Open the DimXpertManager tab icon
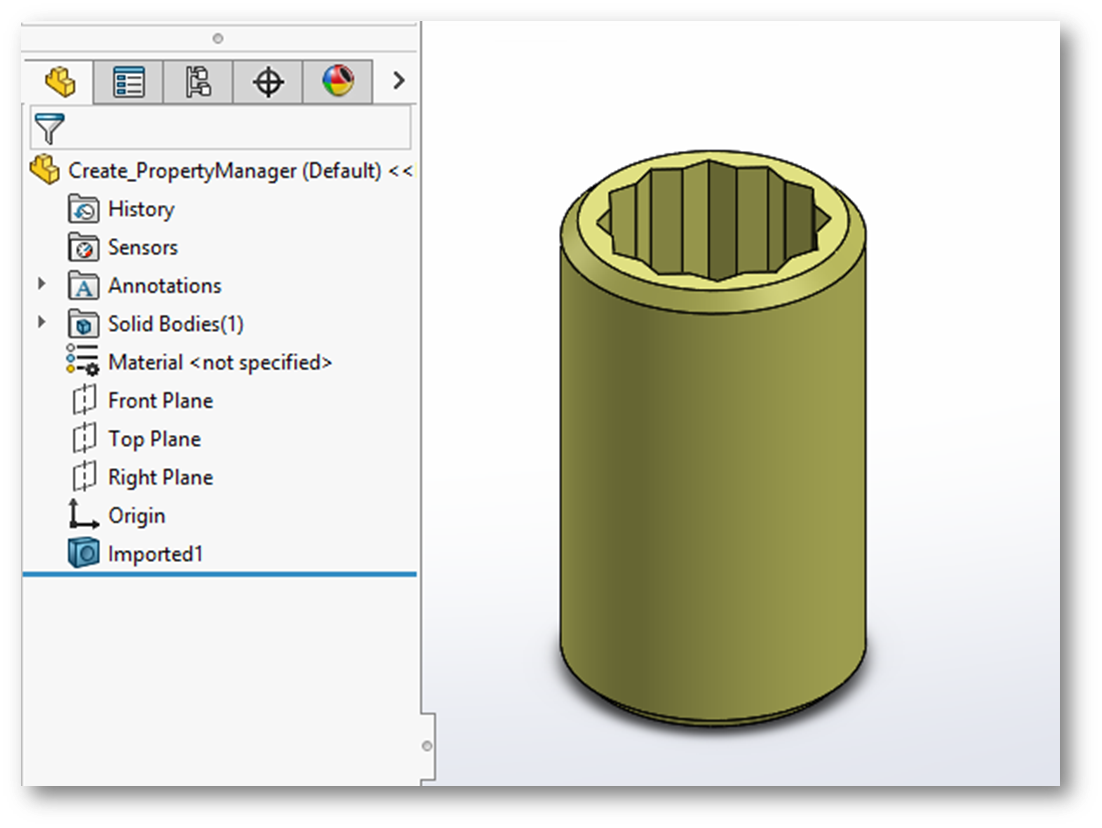 click(x=268, y=81)
